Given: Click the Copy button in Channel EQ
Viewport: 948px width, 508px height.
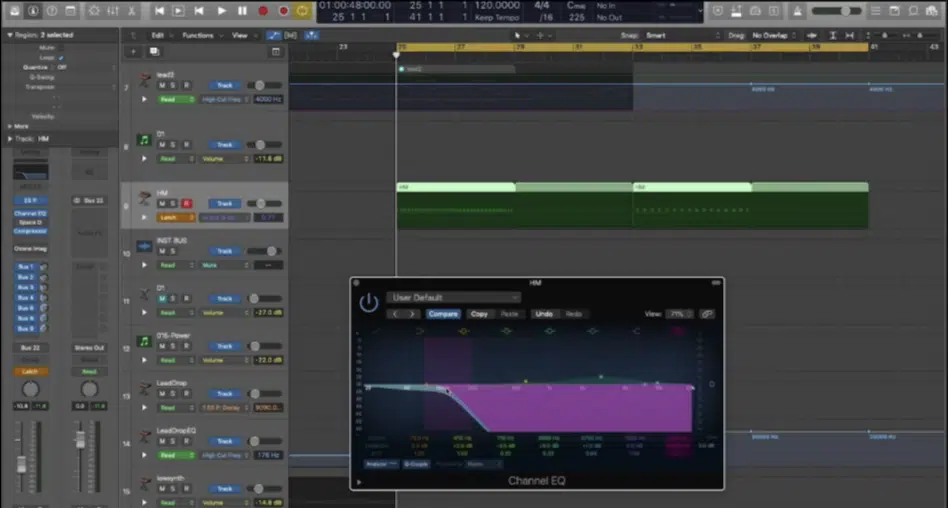Looking at the screenshot, I should tap(479, 314).
